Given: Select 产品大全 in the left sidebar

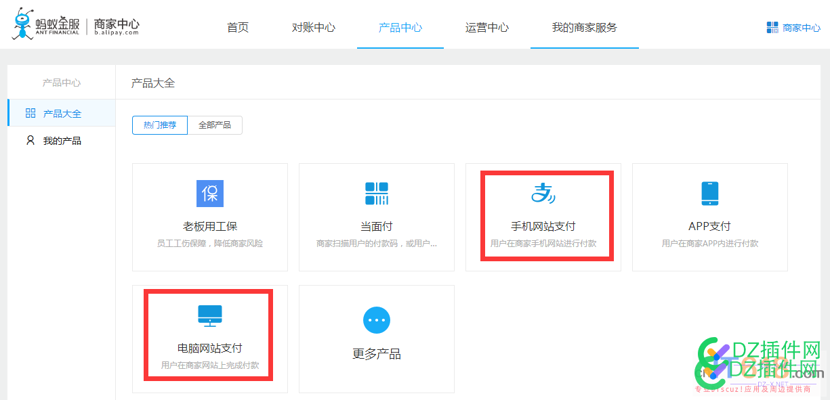Looking at the screenshot, I should pyautogui.click(x=61, y=113).
